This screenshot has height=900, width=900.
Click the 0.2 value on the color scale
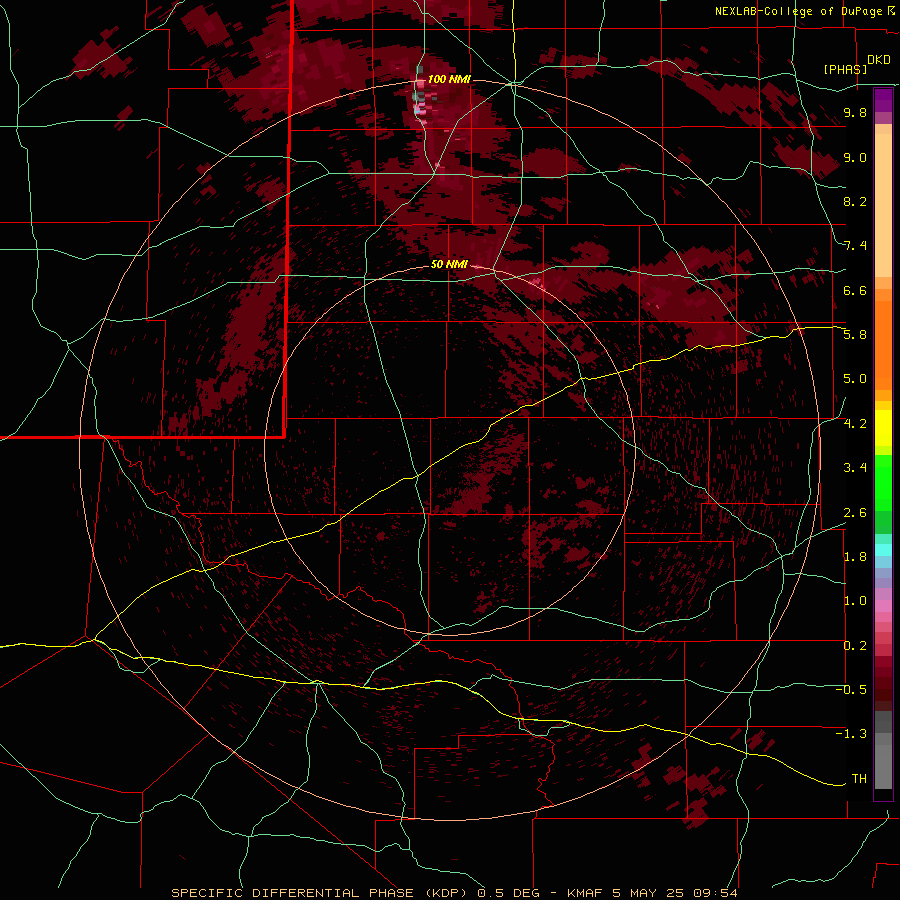(x=855, y=646)
